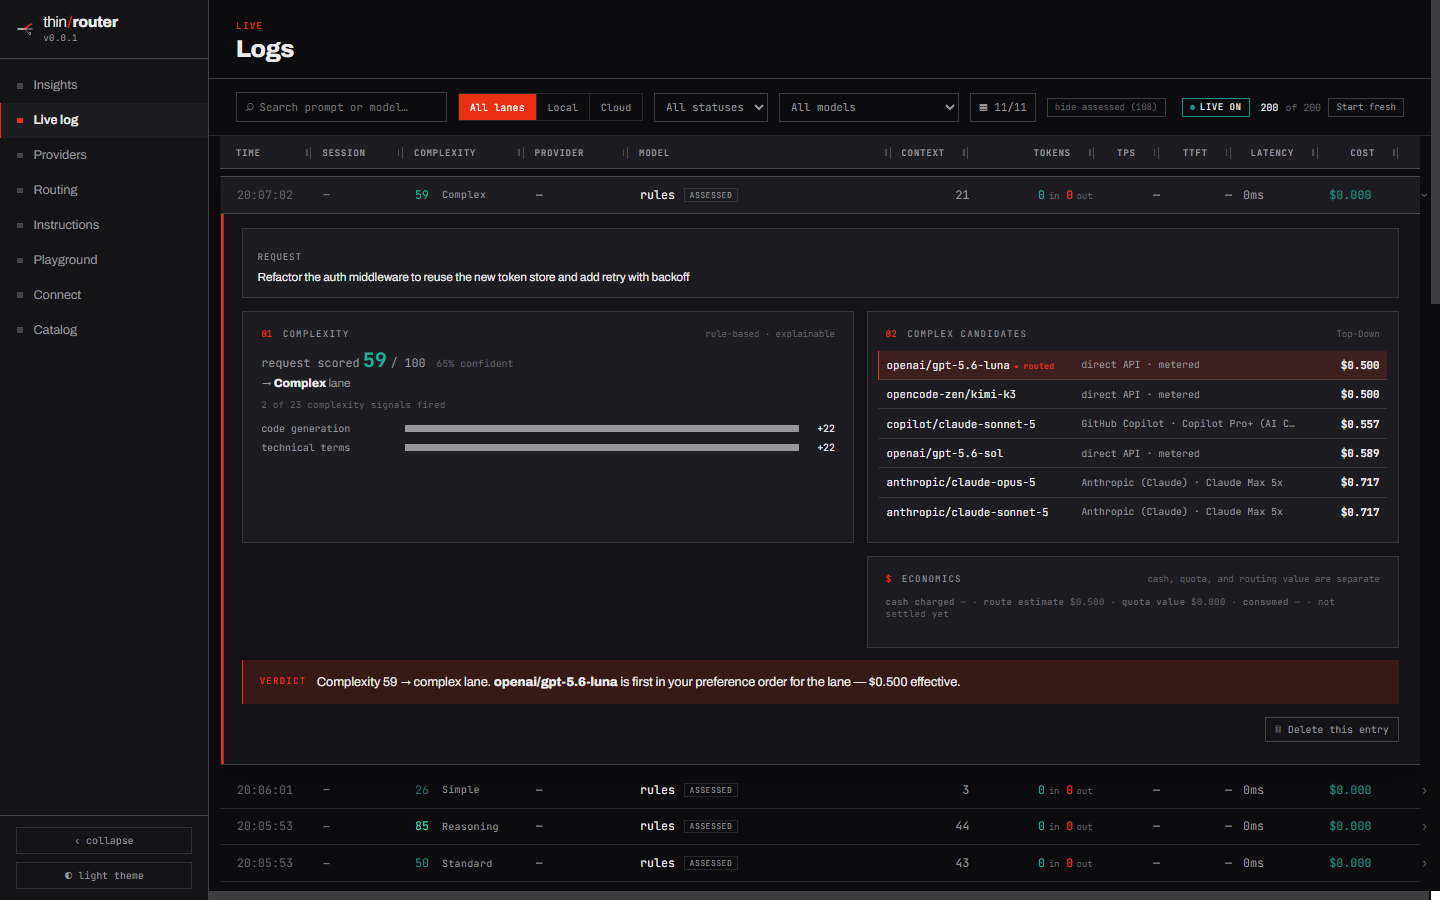
Task: Filter logs to Cloud lane
Action: [x=616, y=107]
